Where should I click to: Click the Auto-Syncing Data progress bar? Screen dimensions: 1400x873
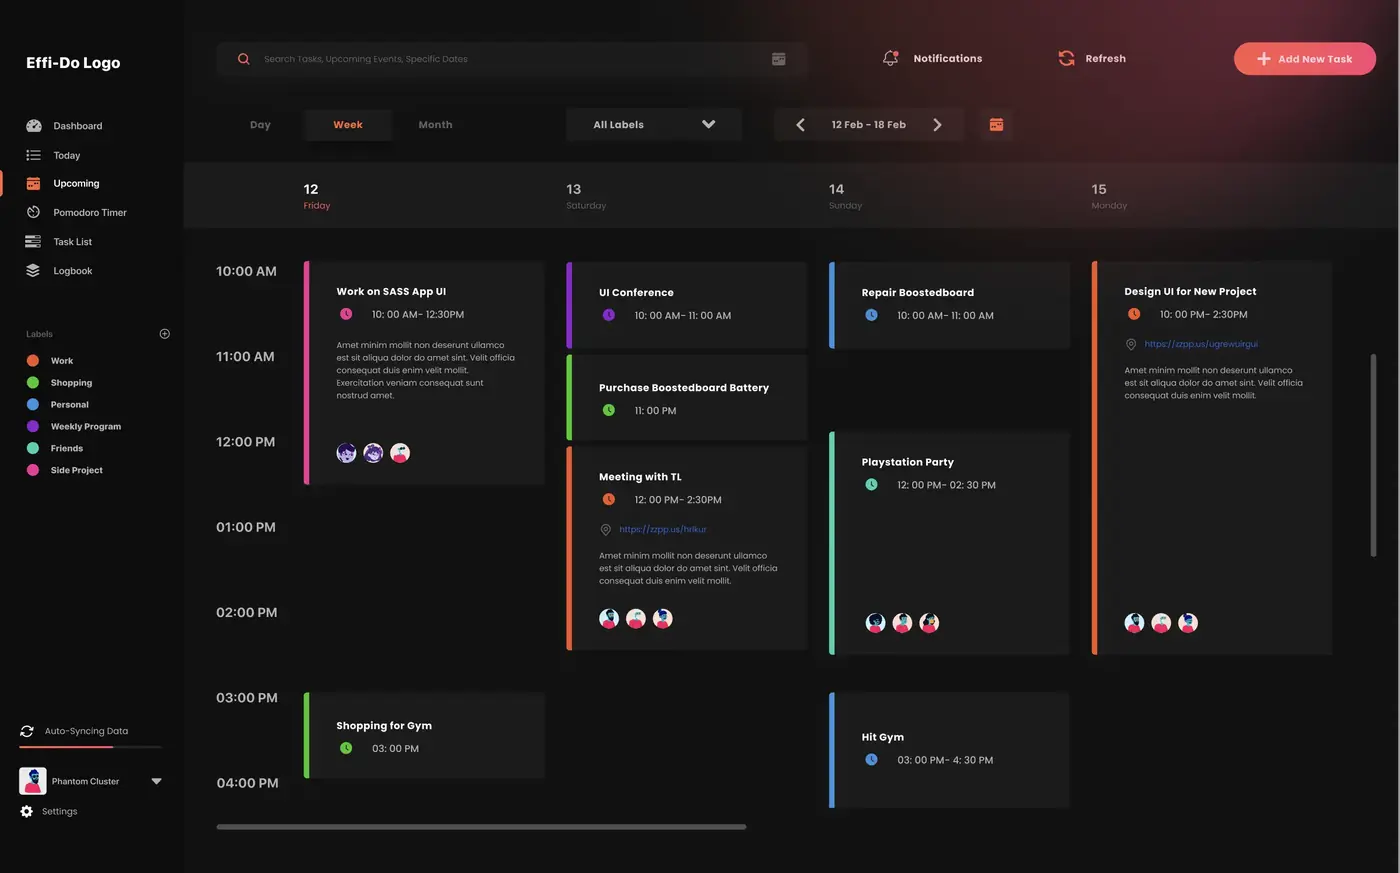tap(90, 747)
